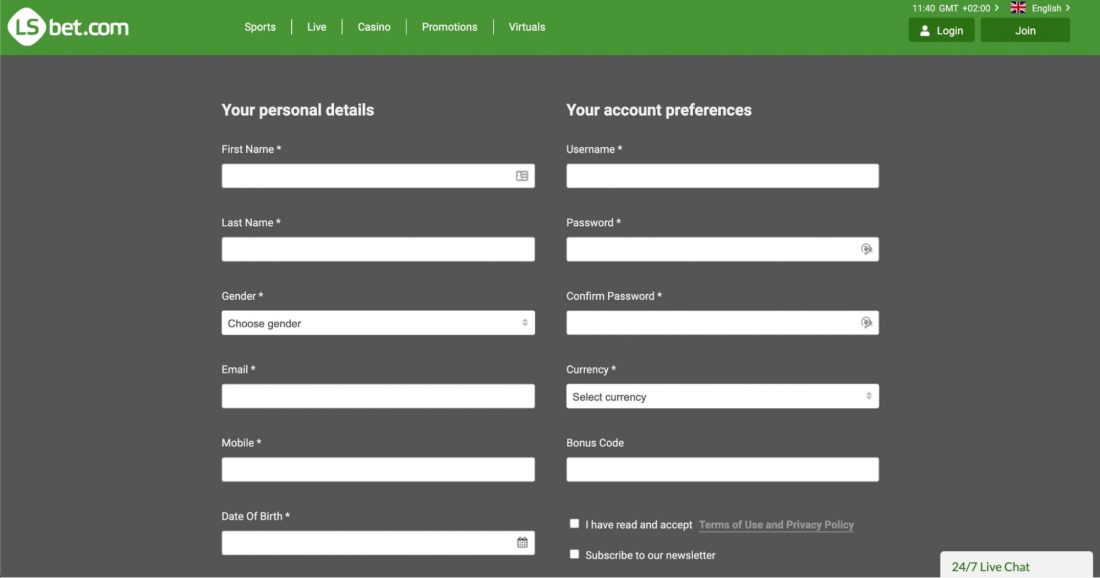Click the Last Name input field
This screenshot has height=578, width=1100.
[x=378, y=249]
